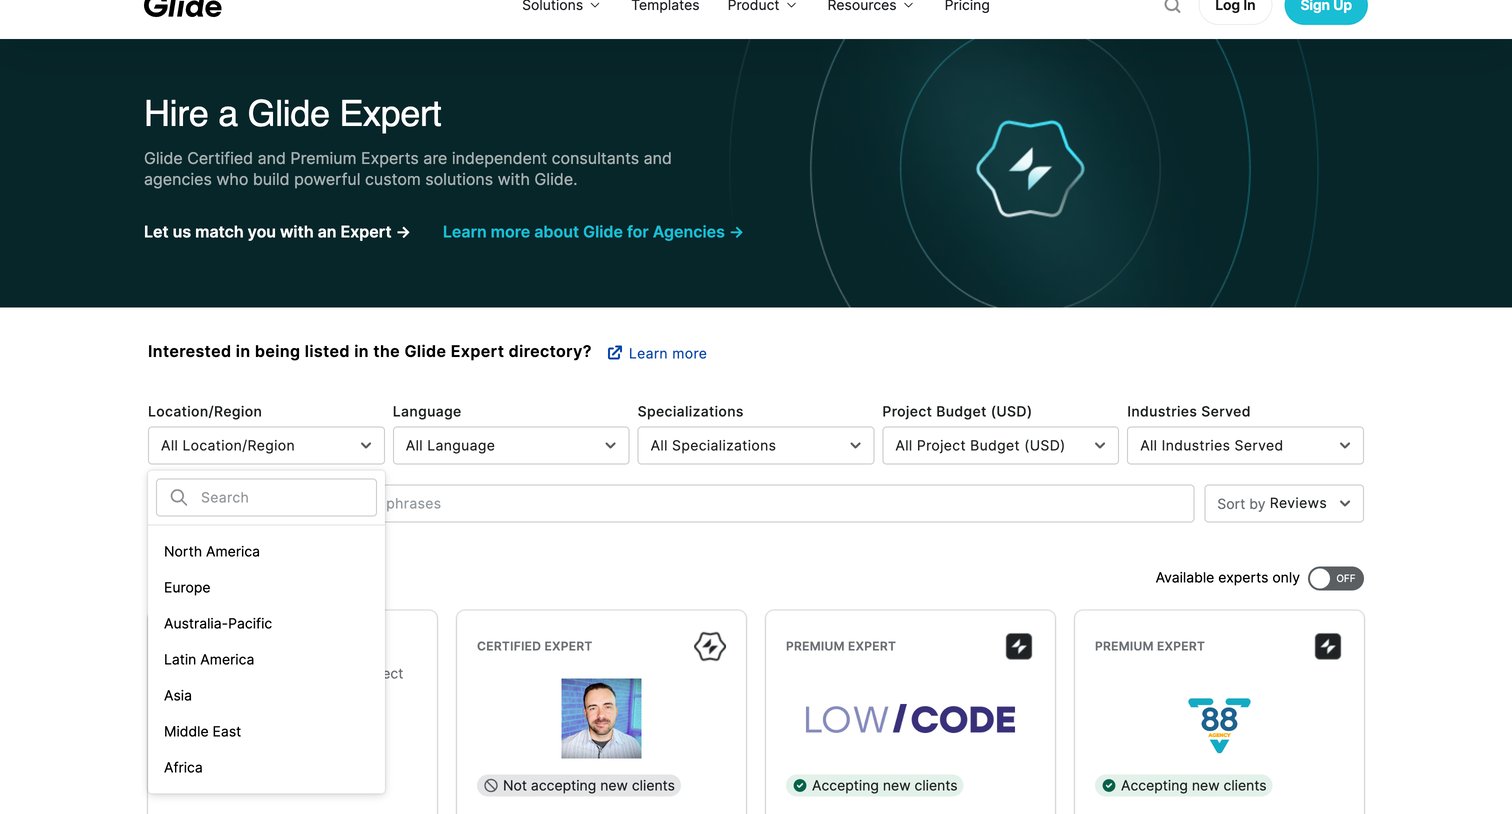Open the All Language dropdown
The width and height of the screenshot is (1512, 814).
(x=511, y=446)
